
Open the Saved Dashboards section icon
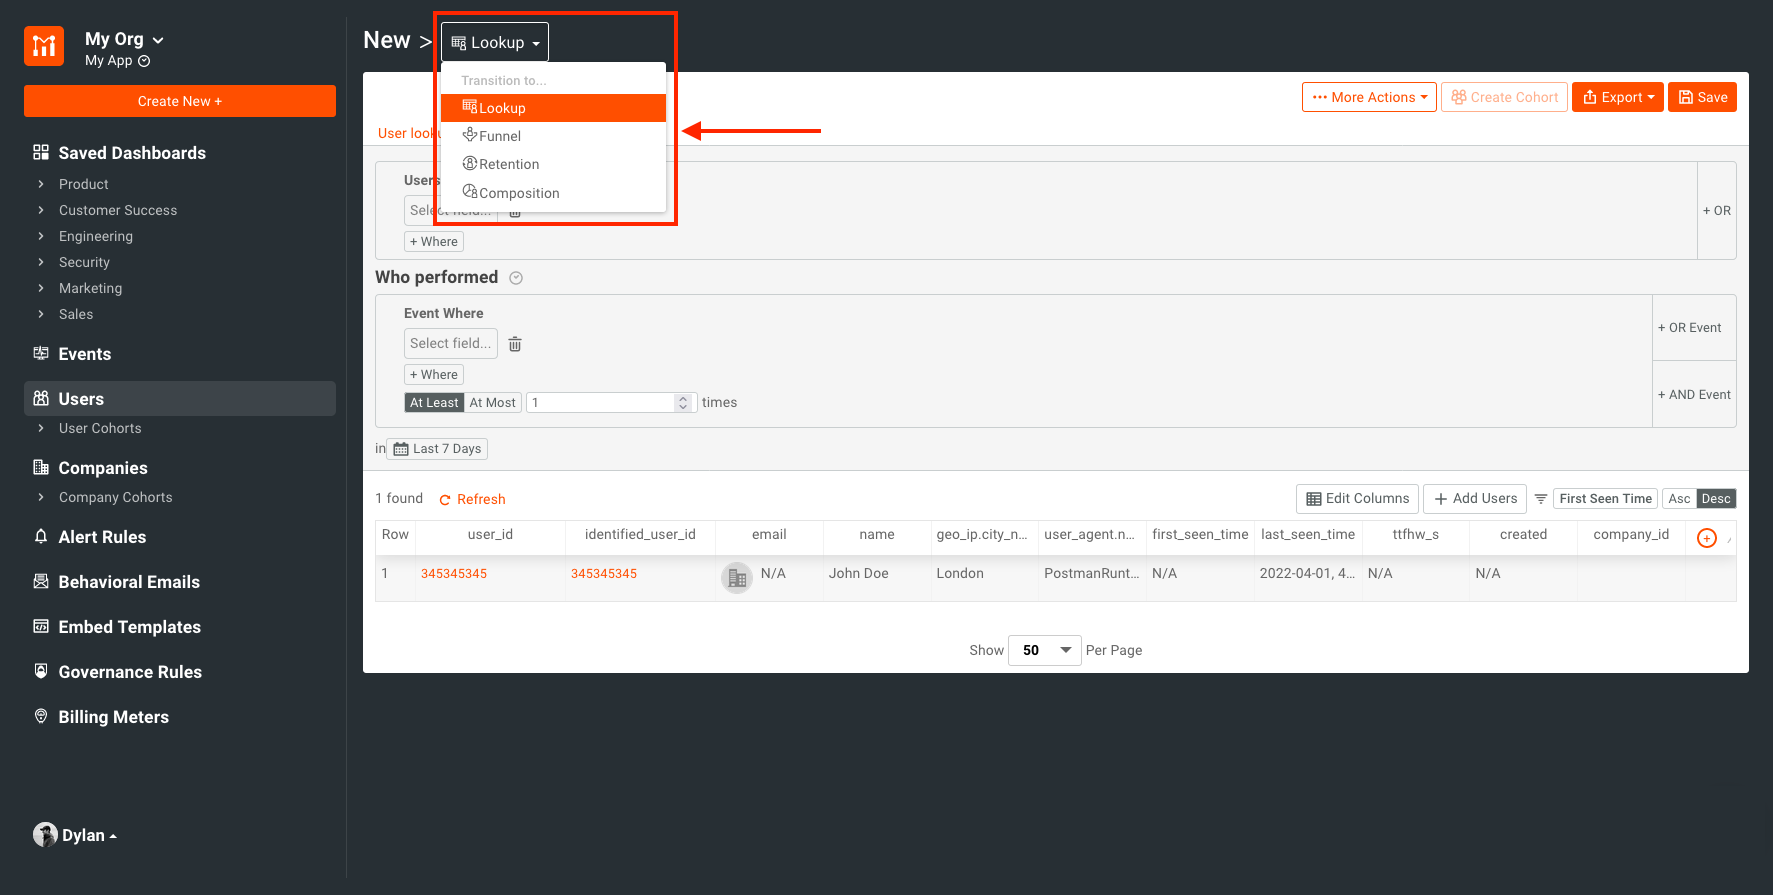coord(41,152)
